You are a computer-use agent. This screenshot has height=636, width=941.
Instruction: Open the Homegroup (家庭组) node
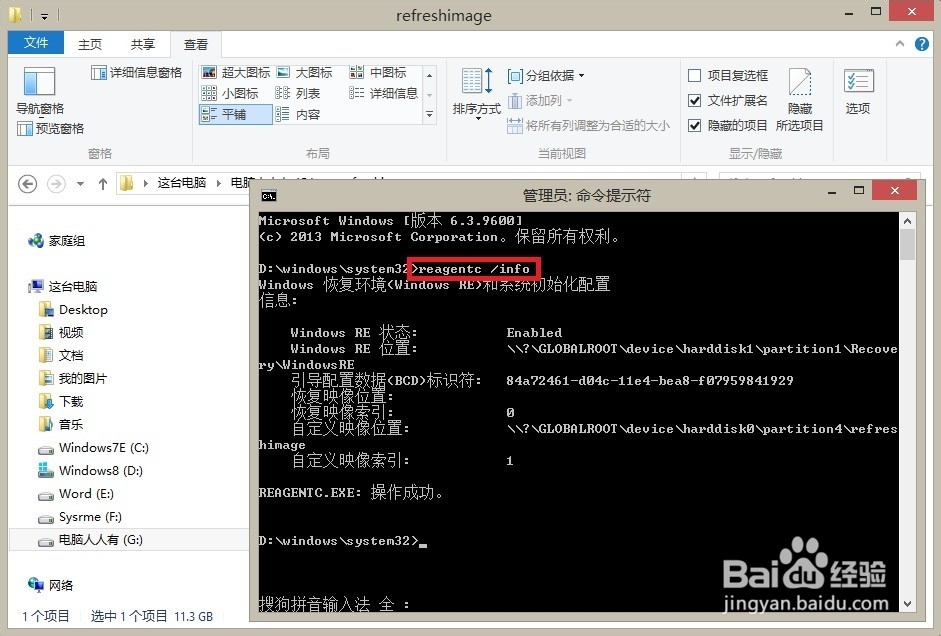click(57, 241)
